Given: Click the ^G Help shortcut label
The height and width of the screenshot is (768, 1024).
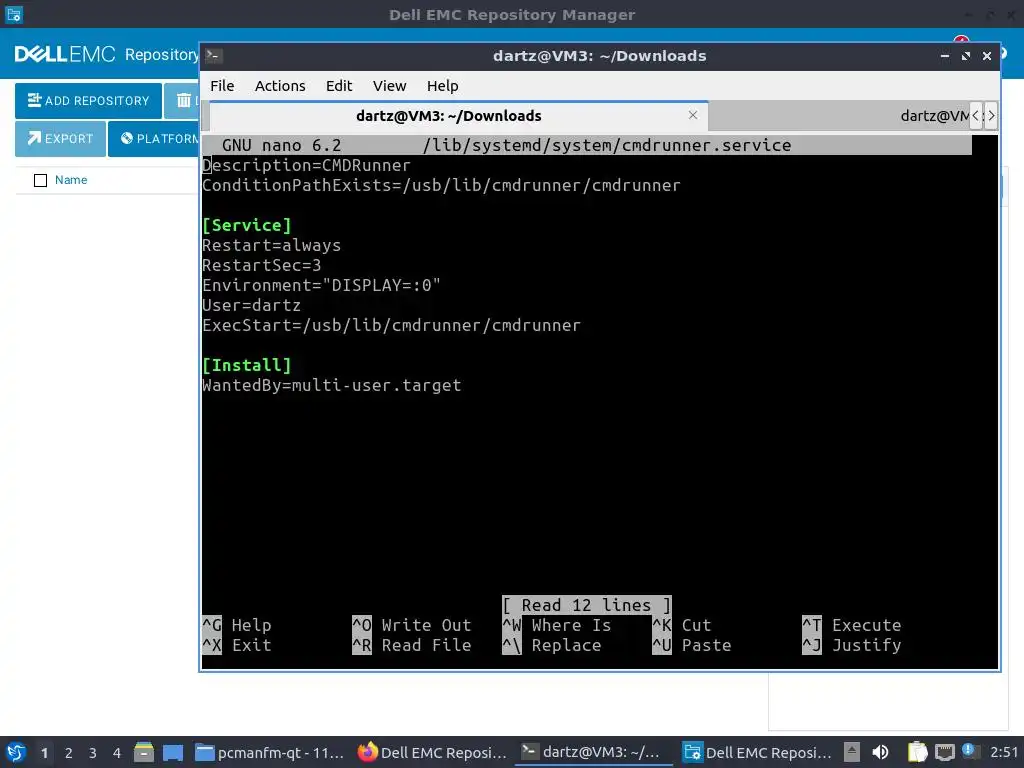Looking at the screenshot, I should pyautogui.click(x=236, y=625).
